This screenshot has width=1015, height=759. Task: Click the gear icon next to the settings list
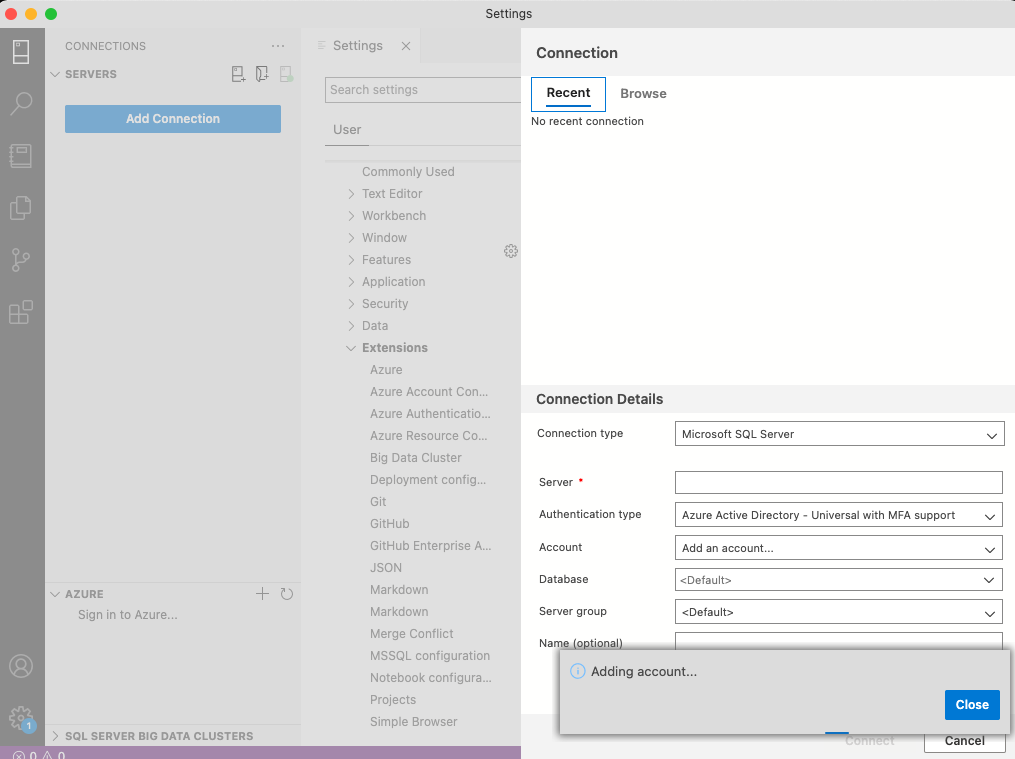(511, 251)
